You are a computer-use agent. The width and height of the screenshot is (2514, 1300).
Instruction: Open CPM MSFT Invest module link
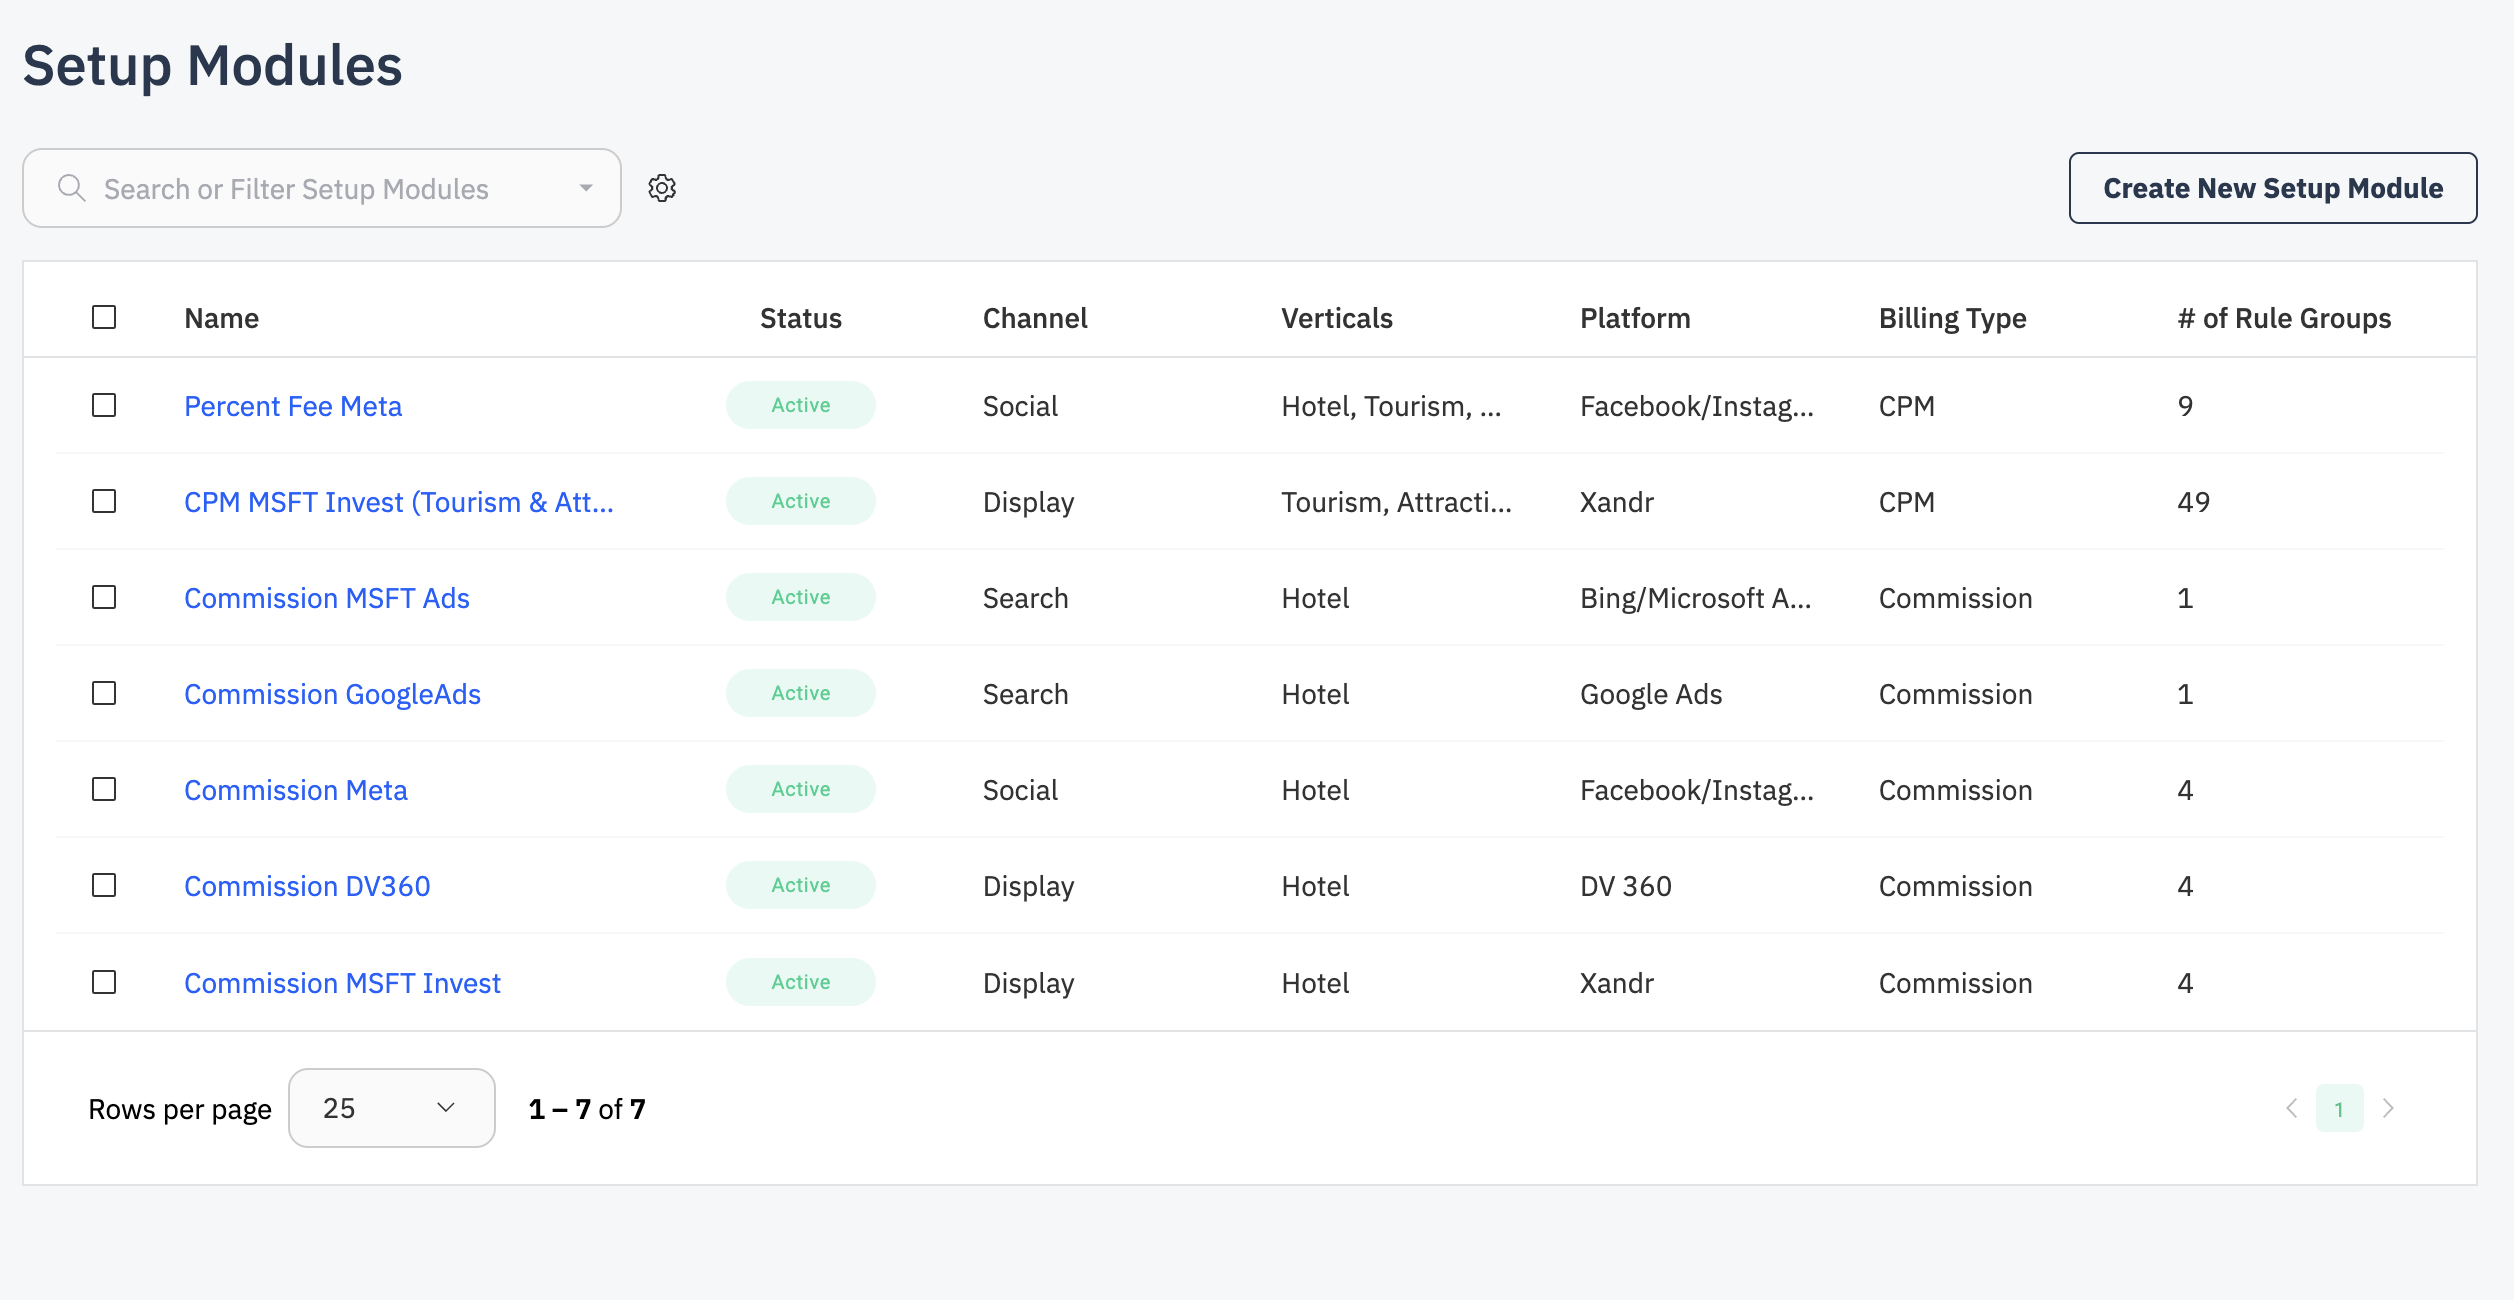point(398,502)
